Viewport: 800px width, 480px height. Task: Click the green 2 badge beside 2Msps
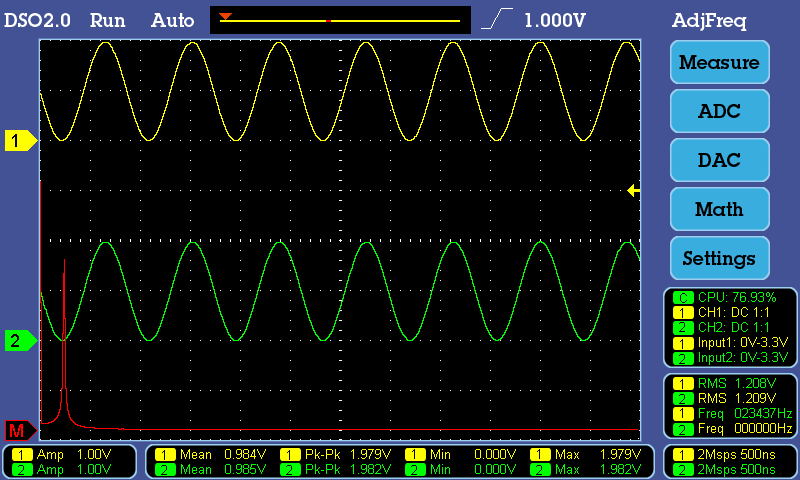coord(683,469)
